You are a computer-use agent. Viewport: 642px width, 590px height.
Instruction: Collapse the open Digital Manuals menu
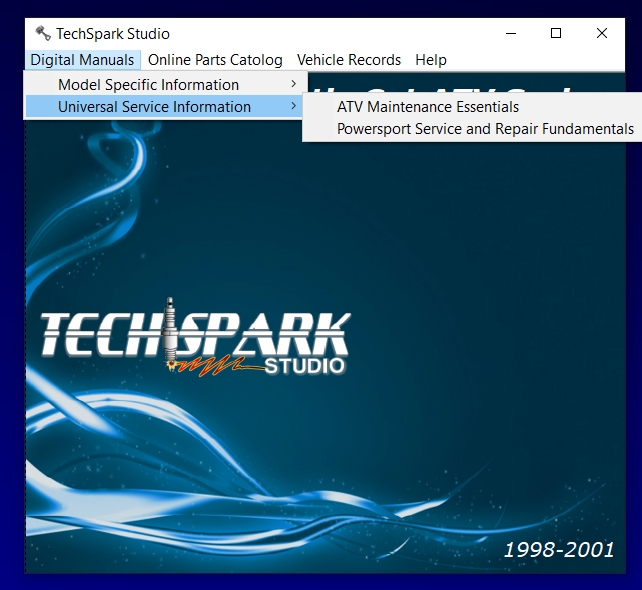[x=82, y=60]
